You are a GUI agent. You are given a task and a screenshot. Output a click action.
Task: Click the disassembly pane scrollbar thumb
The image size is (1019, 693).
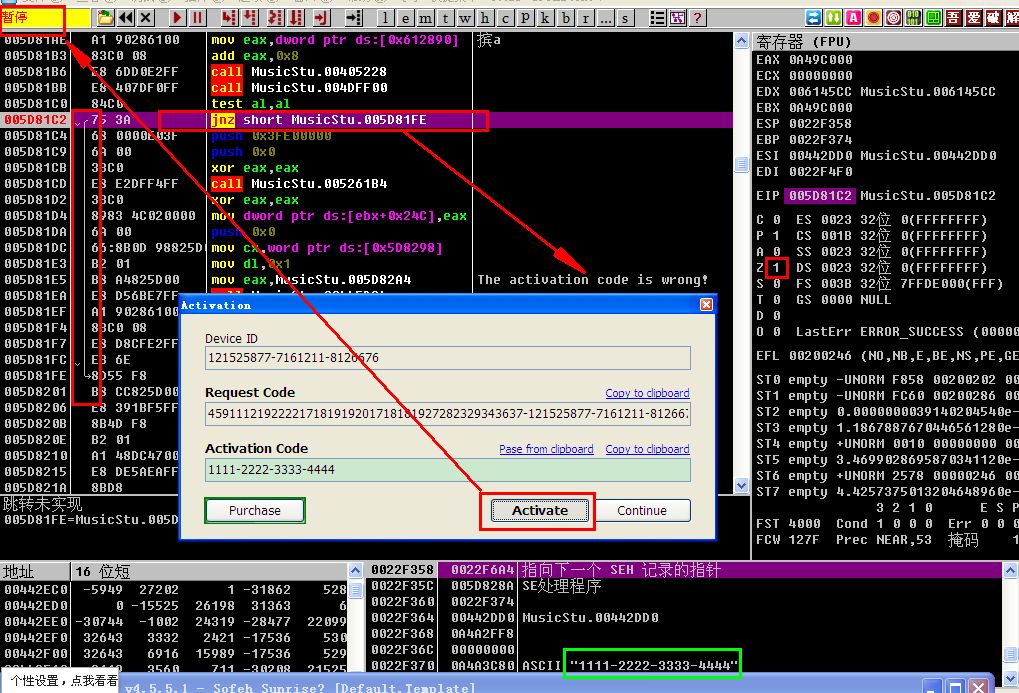coord(742,164)
